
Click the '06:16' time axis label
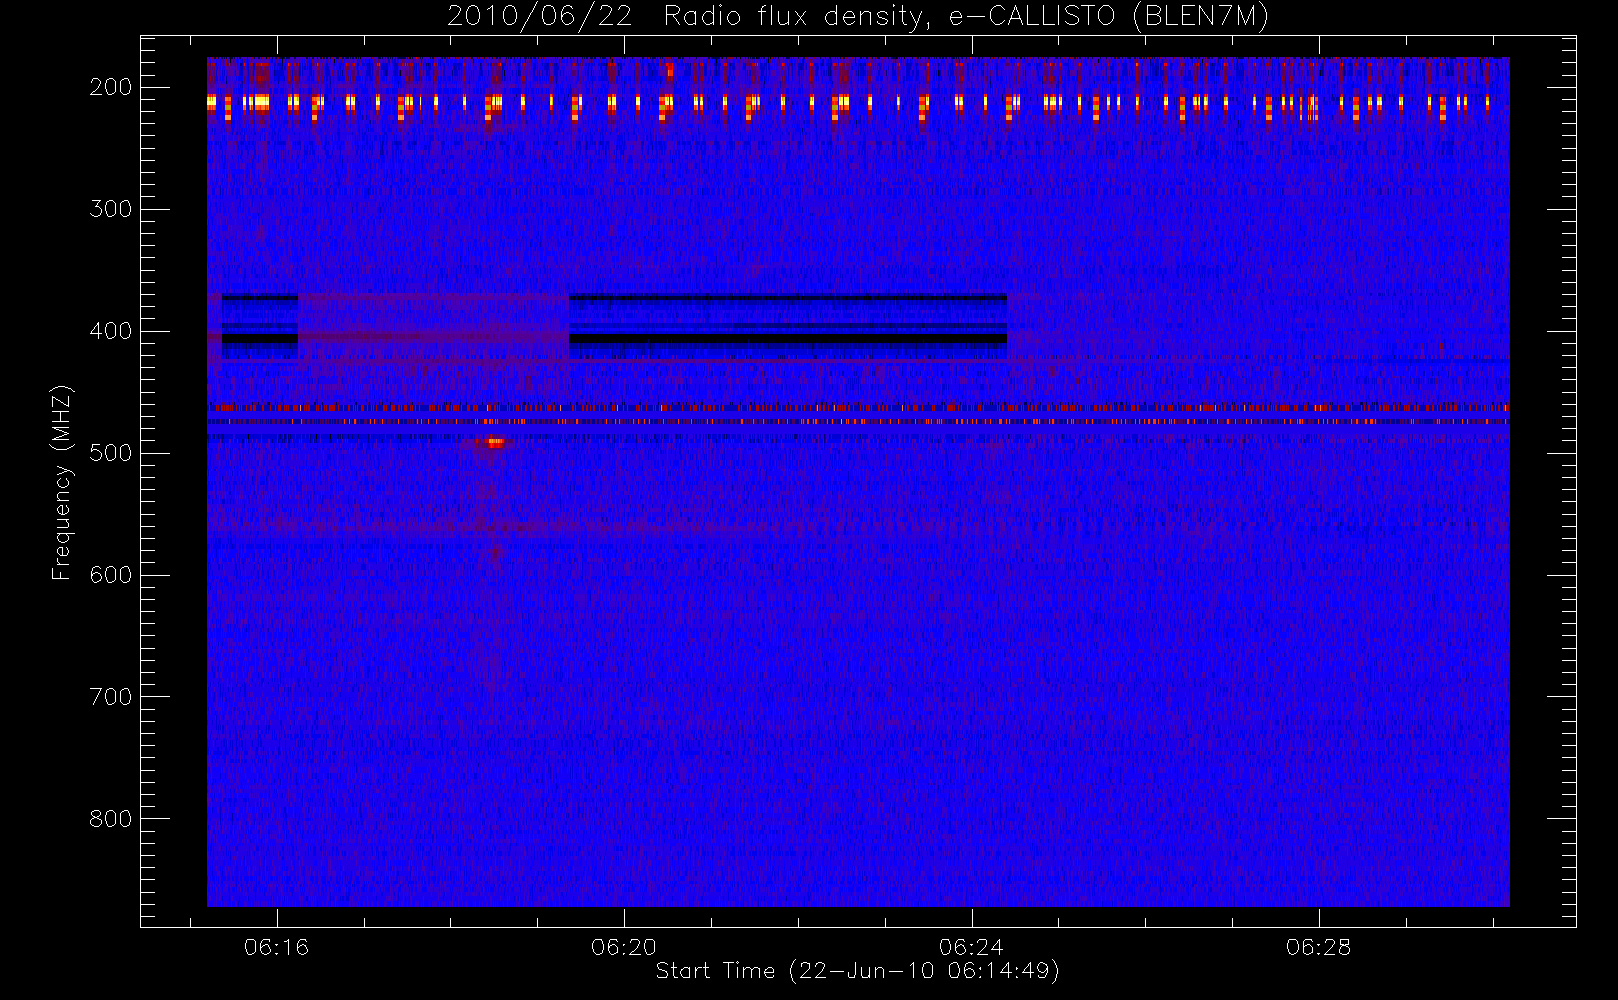pos(276,947)
